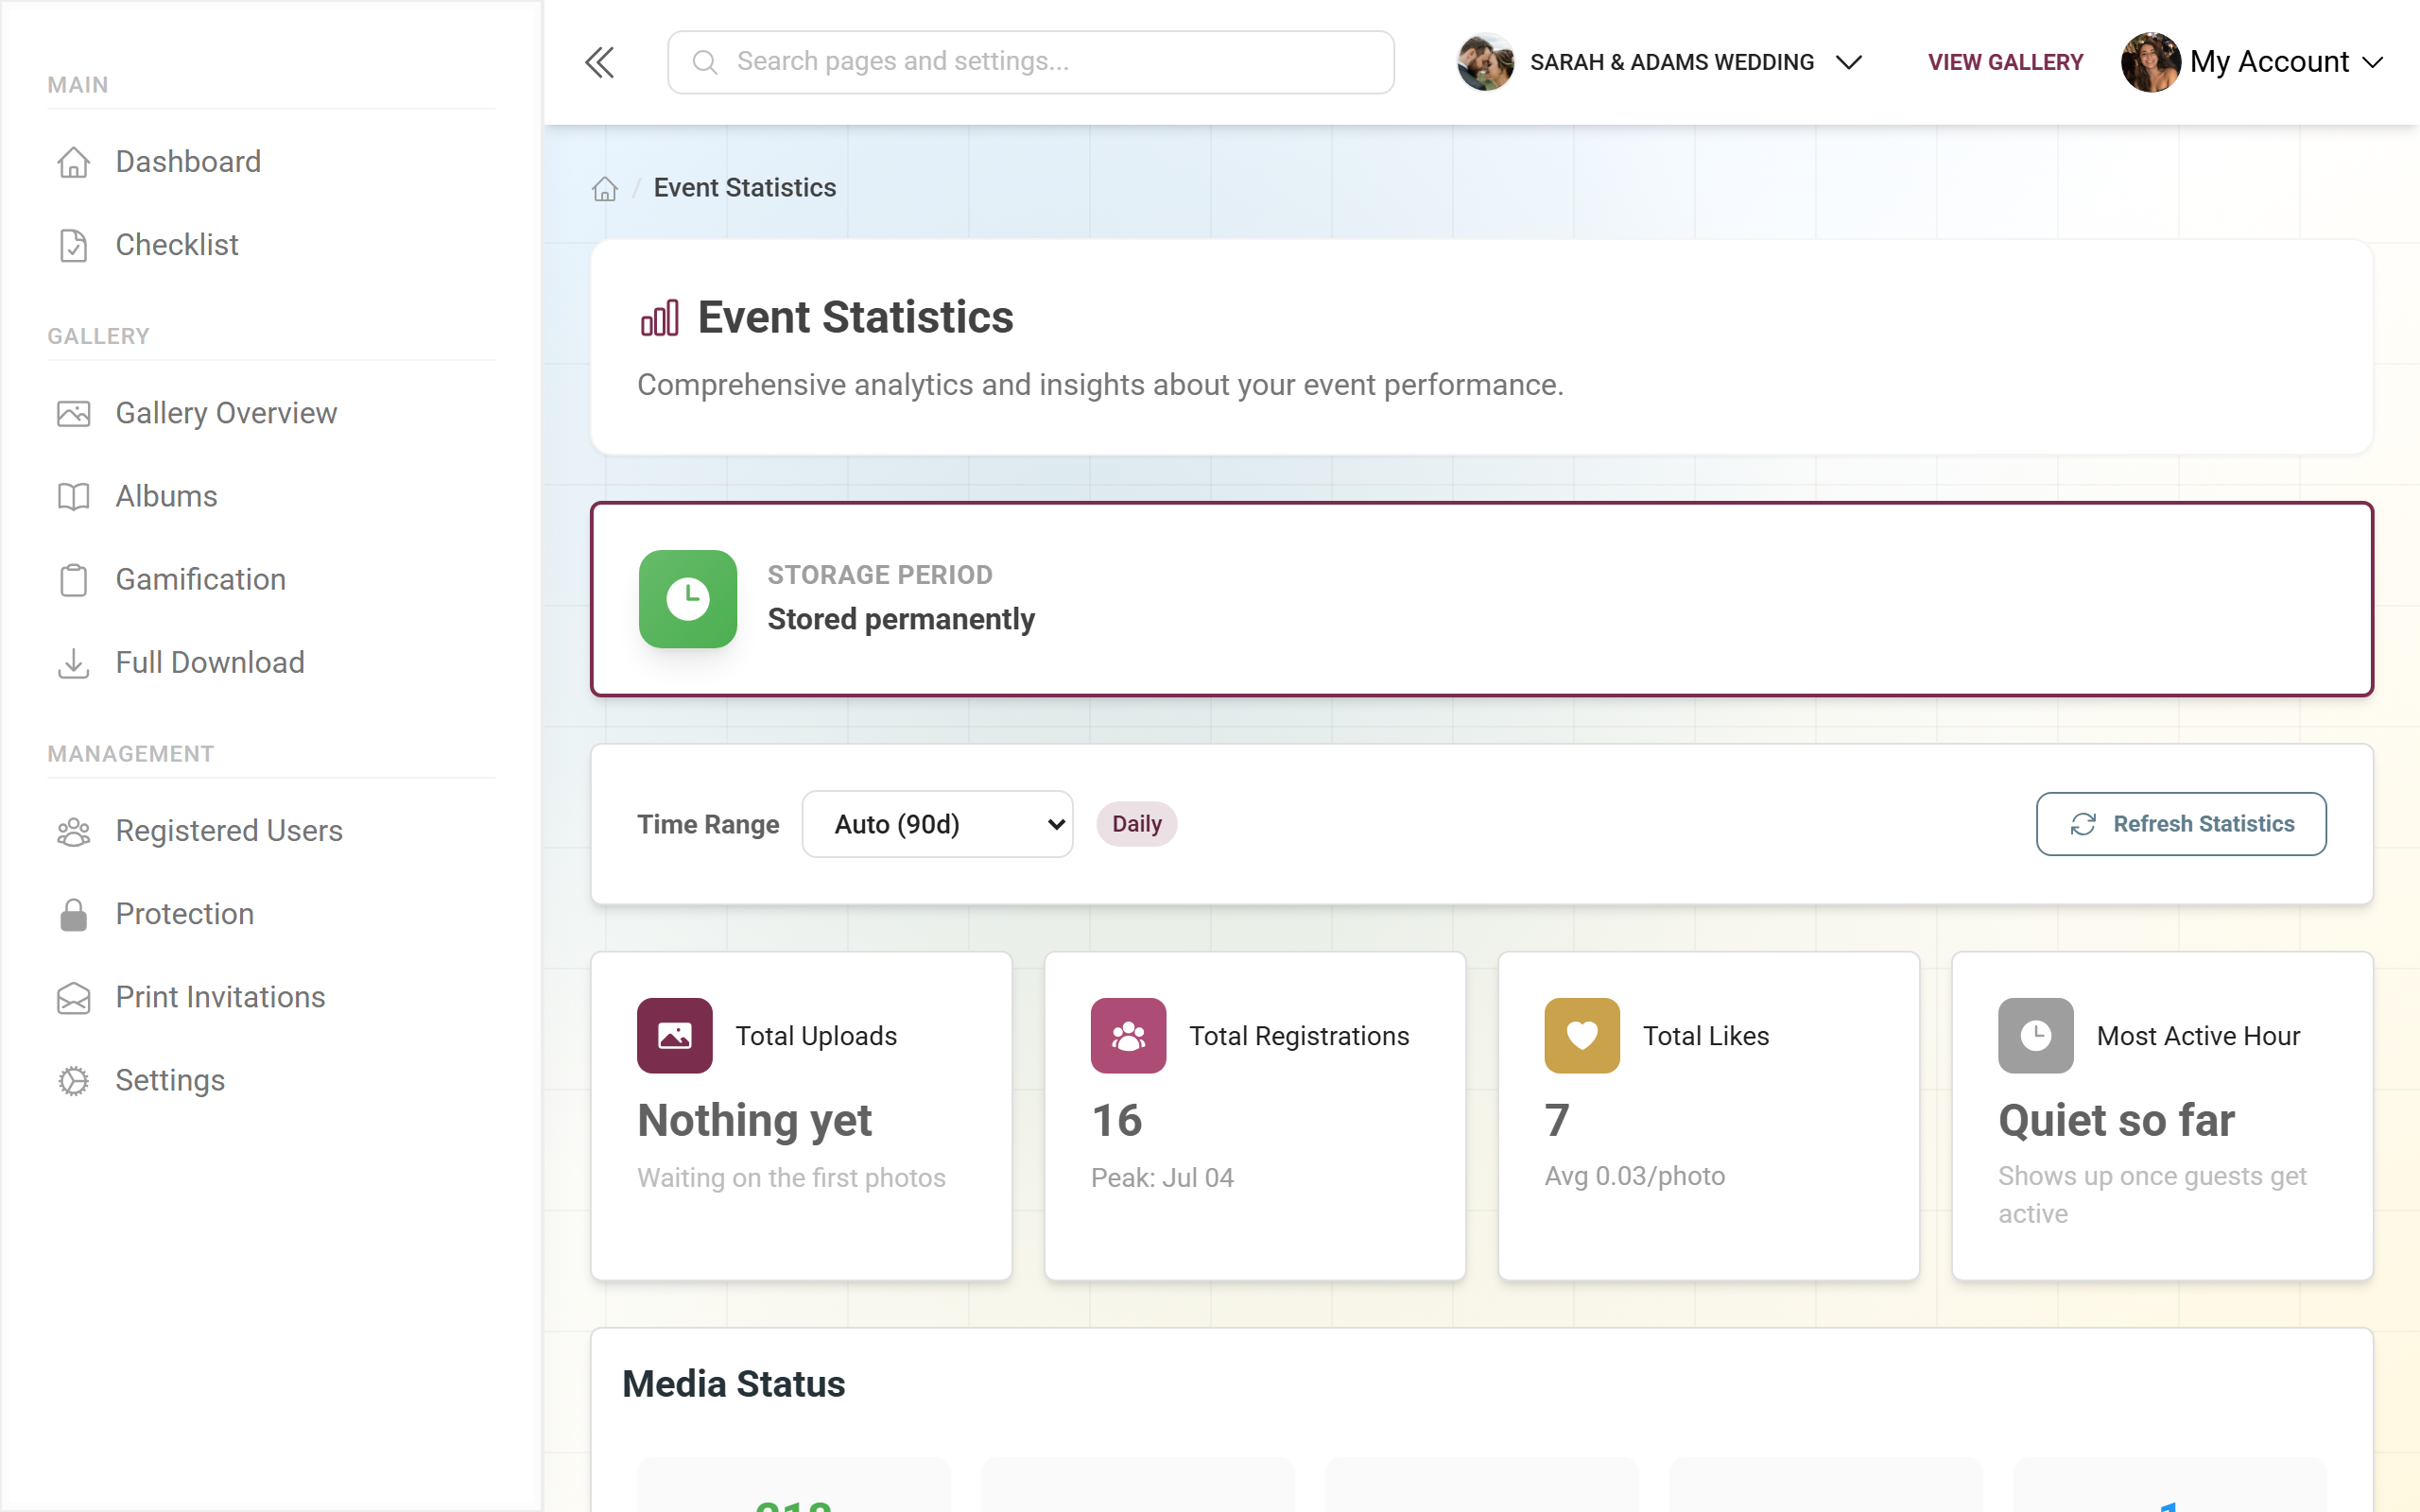2420x1512 pixels.
Task: Click the Full Download arrow icon
Action: click(73, 662)
